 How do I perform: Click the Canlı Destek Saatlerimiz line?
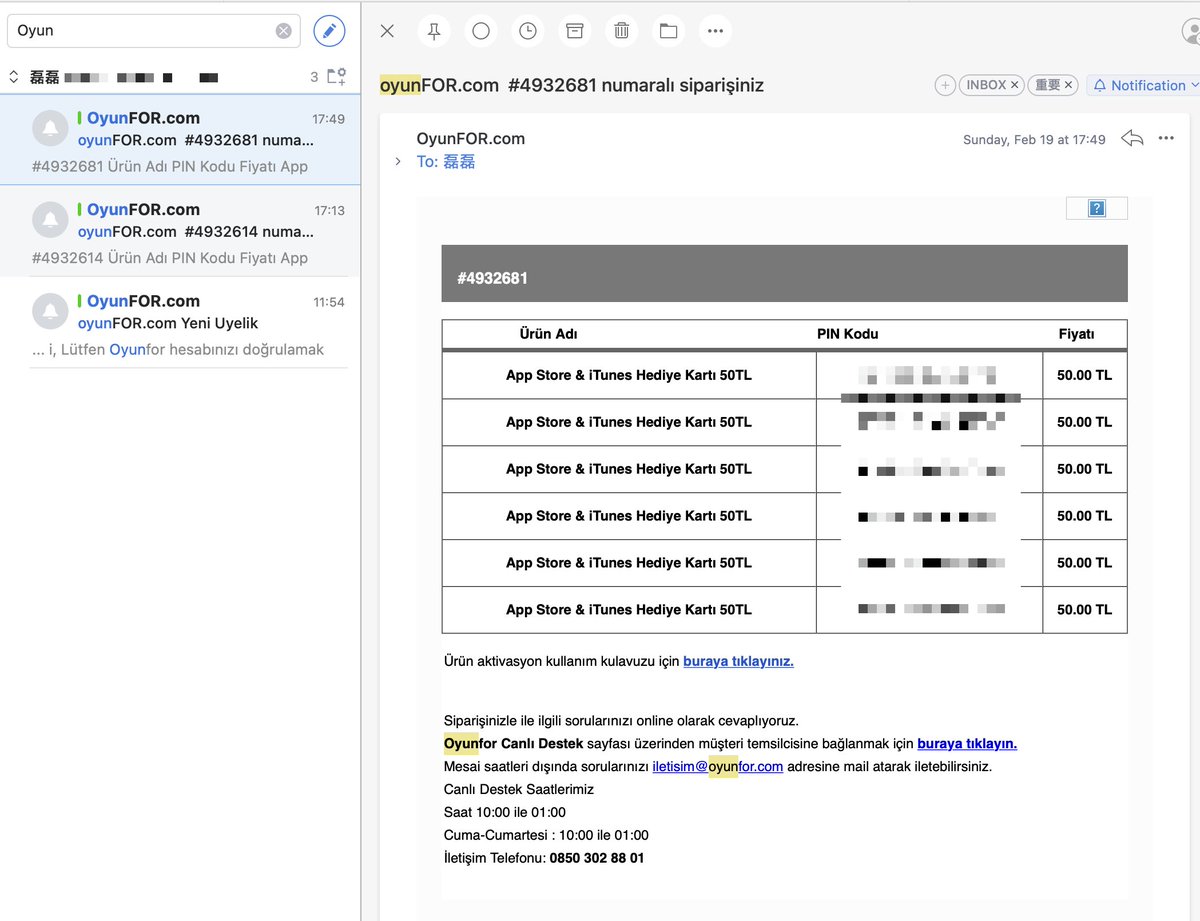[x=519, y=789]
